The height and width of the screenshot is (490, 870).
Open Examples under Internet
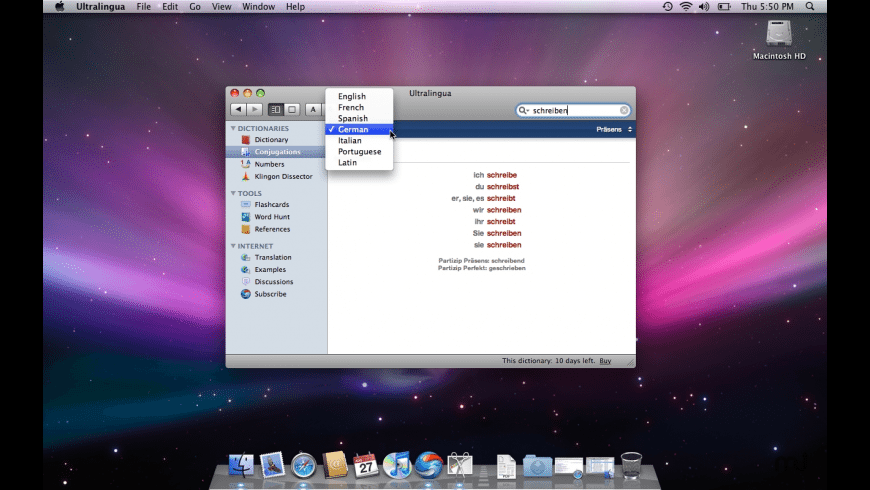pos(270,270)
